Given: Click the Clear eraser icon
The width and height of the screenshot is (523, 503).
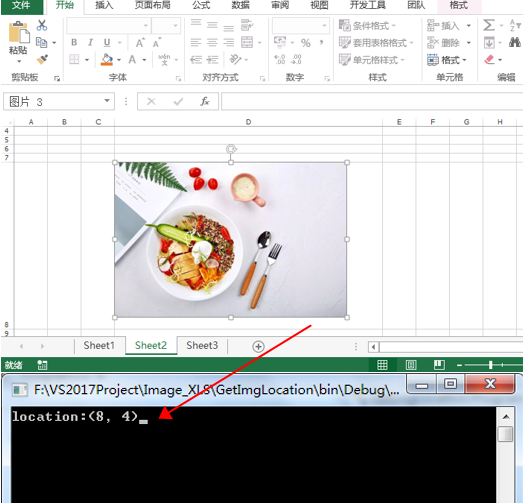Looking at the screenshot, I should (x=489, y=60).
